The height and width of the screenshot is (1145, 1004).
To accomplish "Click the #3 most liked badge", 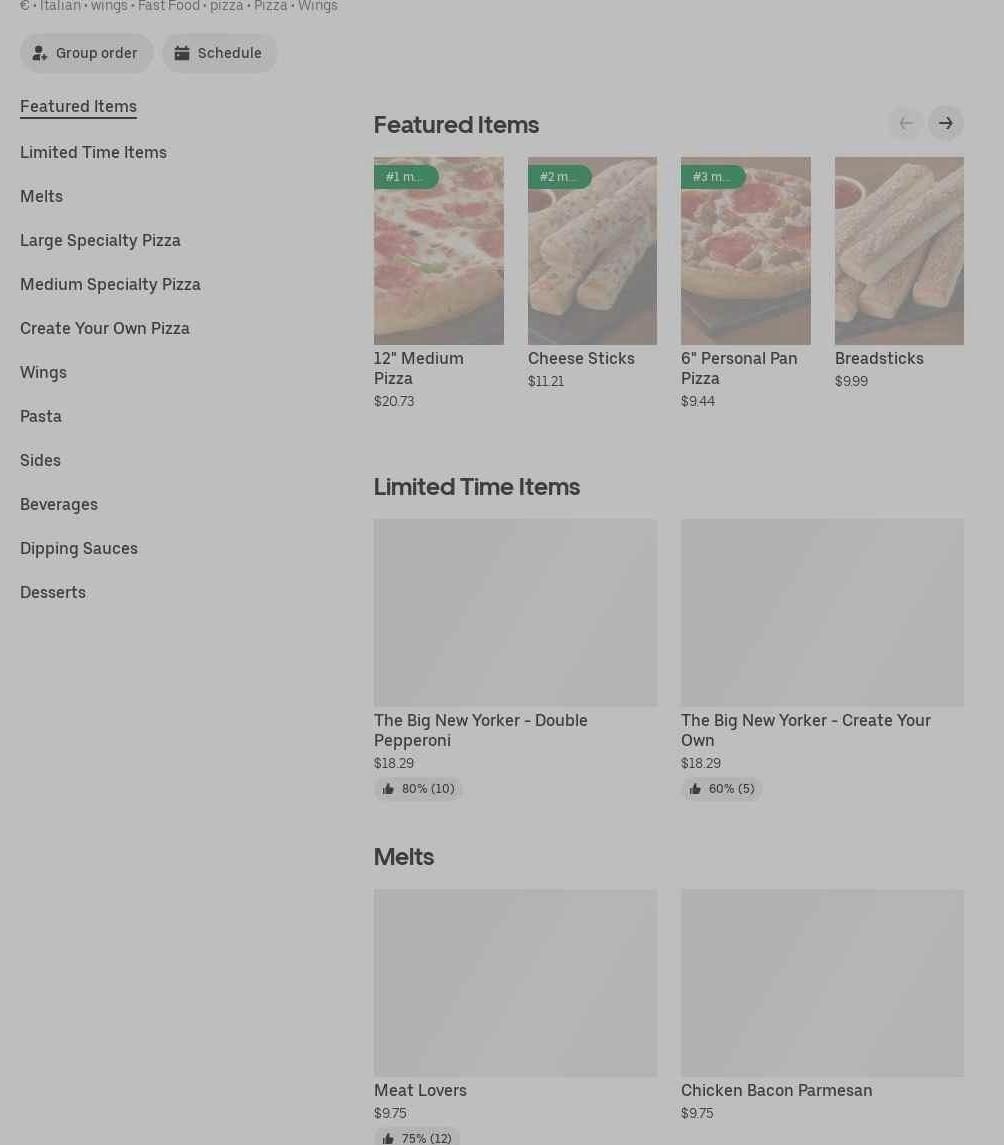I will pos(712,177).
